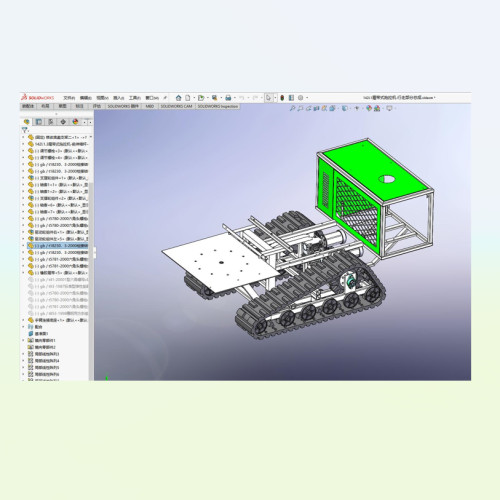Switch to PropertyManager panel tab
500x500 pixels.
pyautogui.click(x=39, y=122)
